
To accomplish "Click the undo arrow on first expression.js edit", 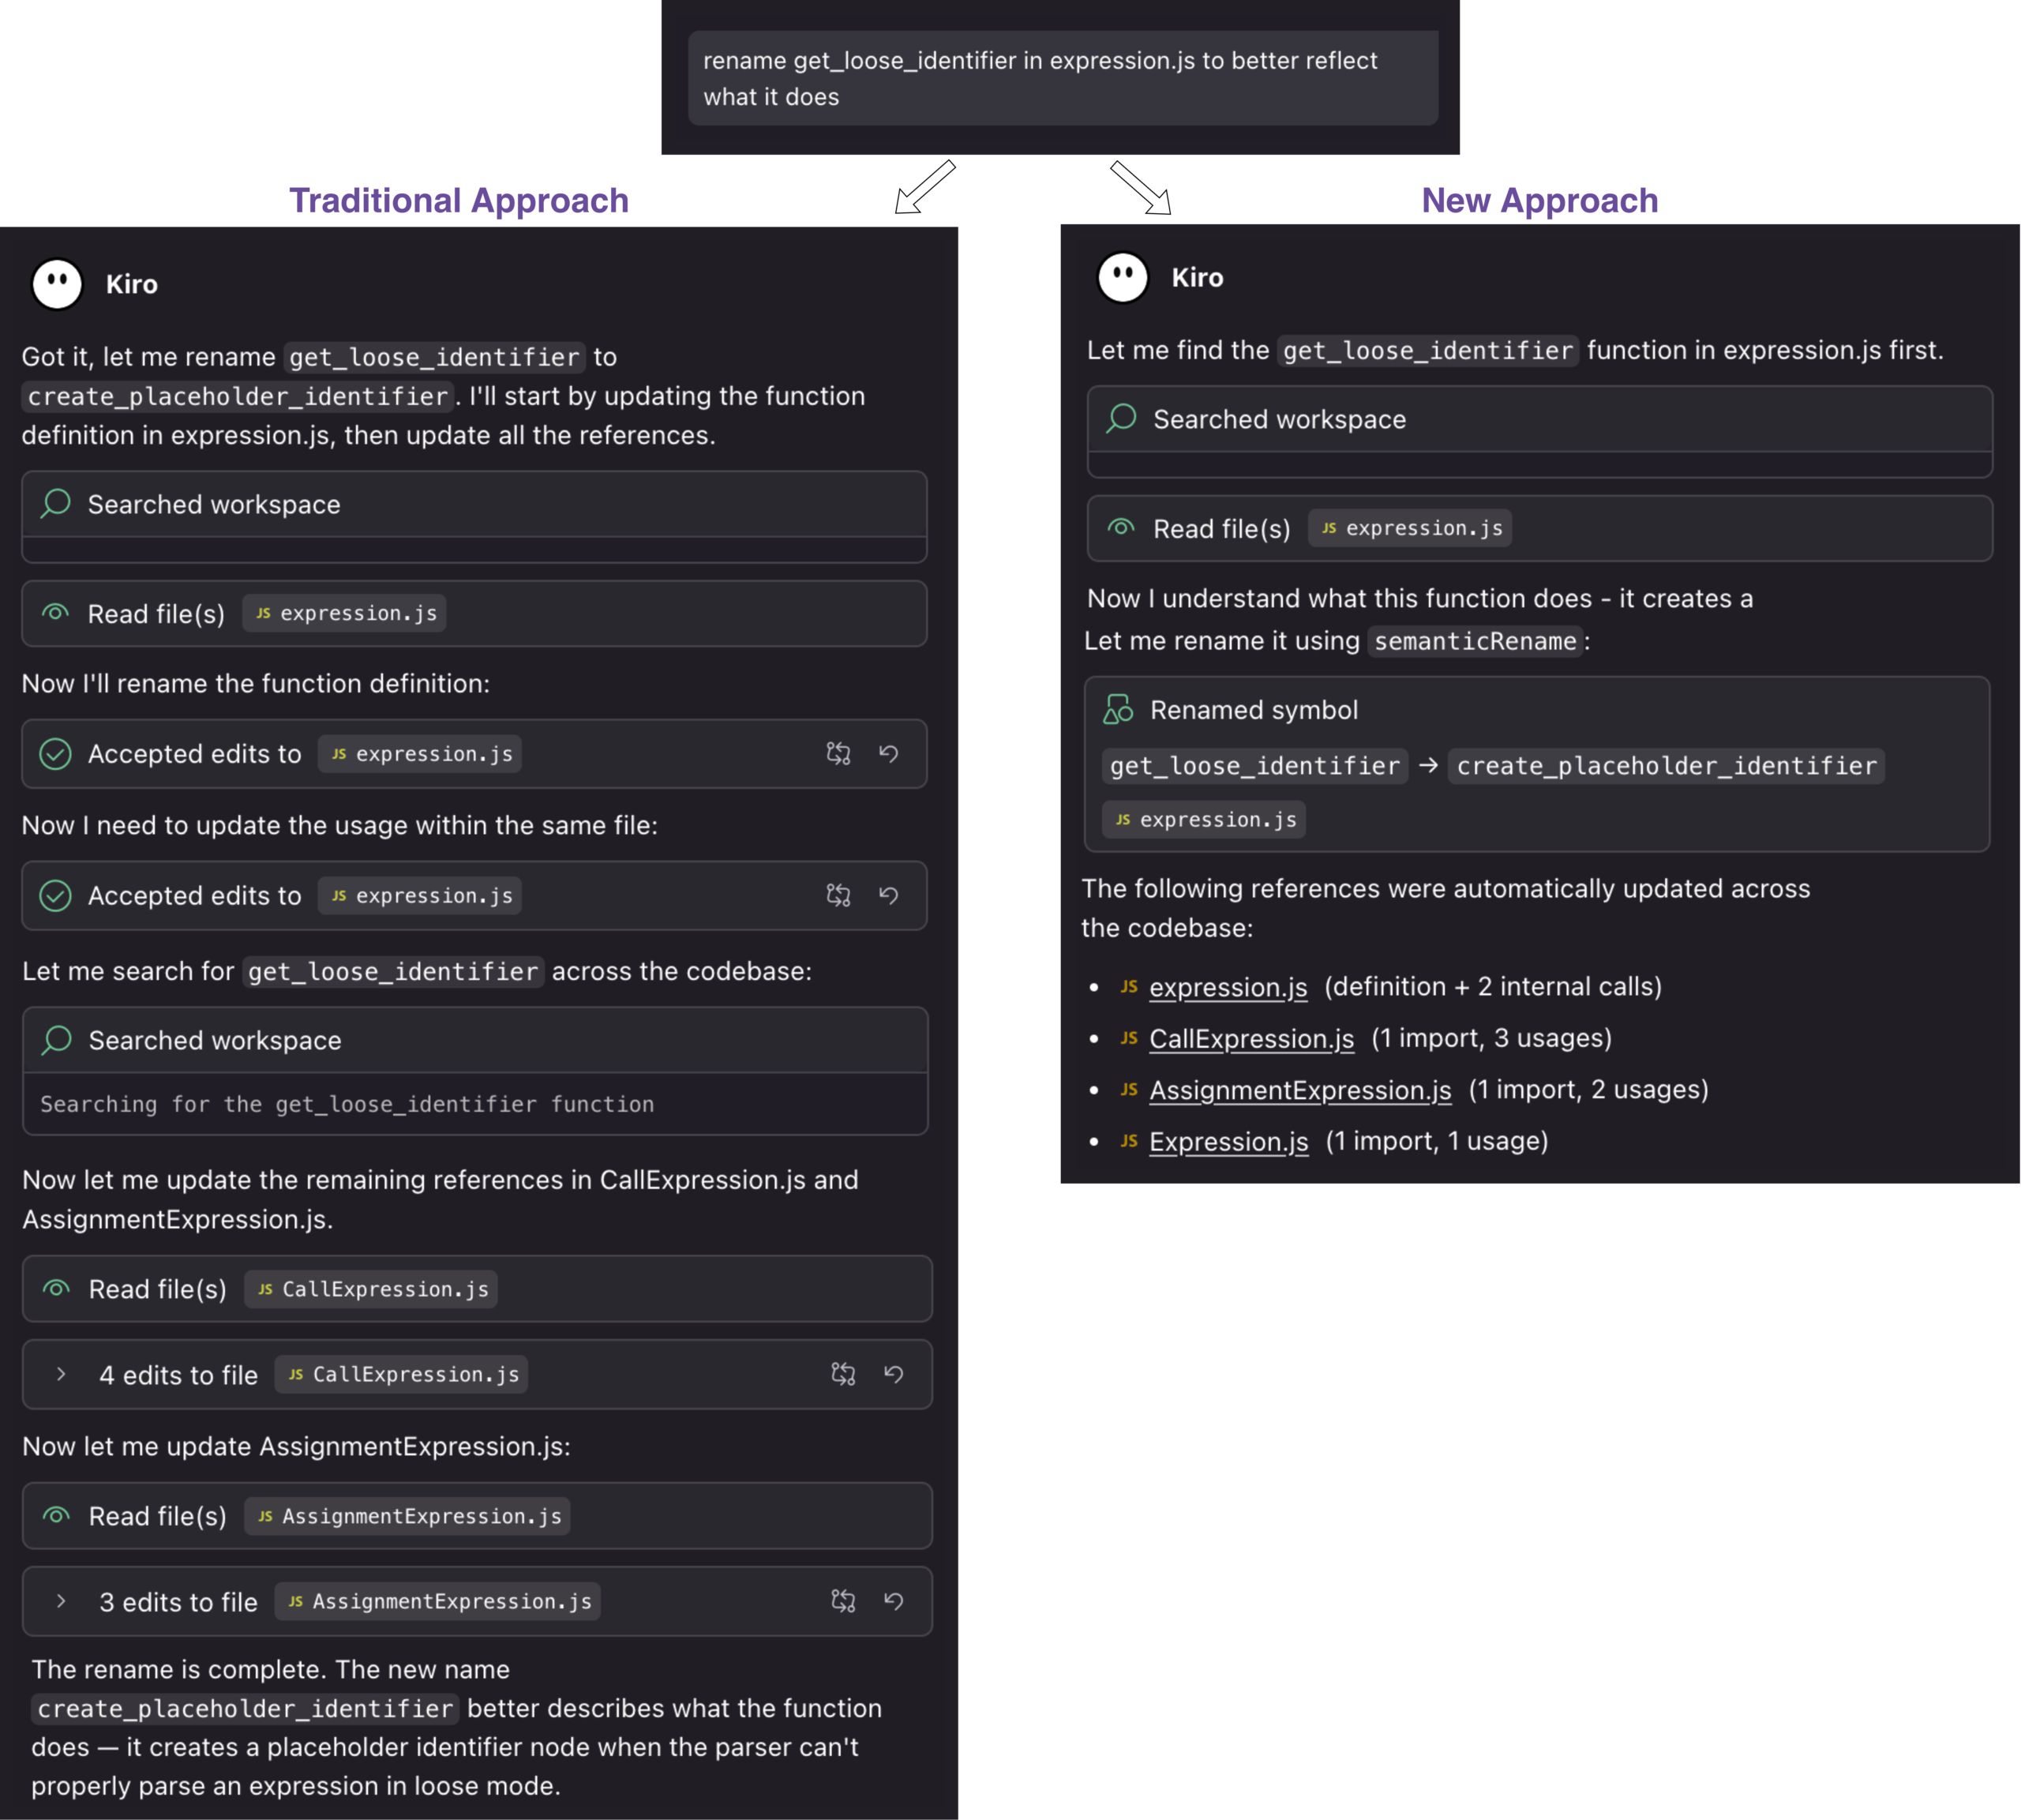I will (x=888, y=753).
